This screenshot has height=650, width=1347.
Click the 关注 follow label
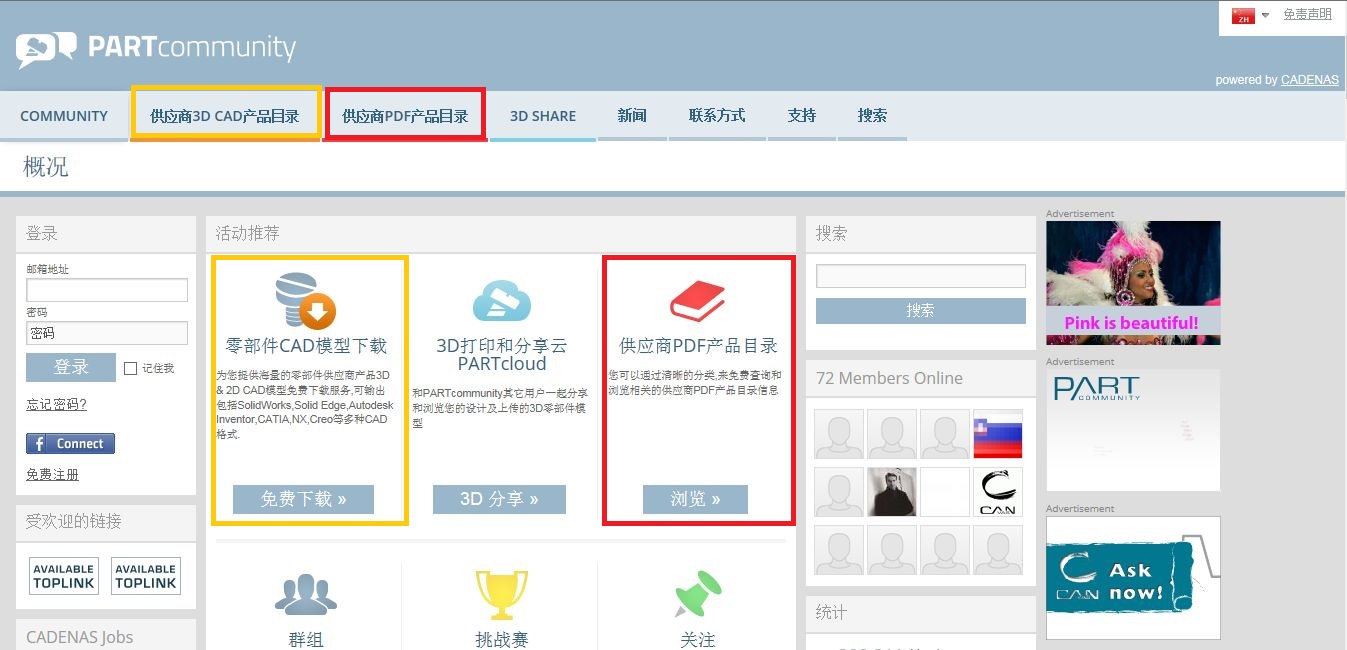tap(698, 640)
